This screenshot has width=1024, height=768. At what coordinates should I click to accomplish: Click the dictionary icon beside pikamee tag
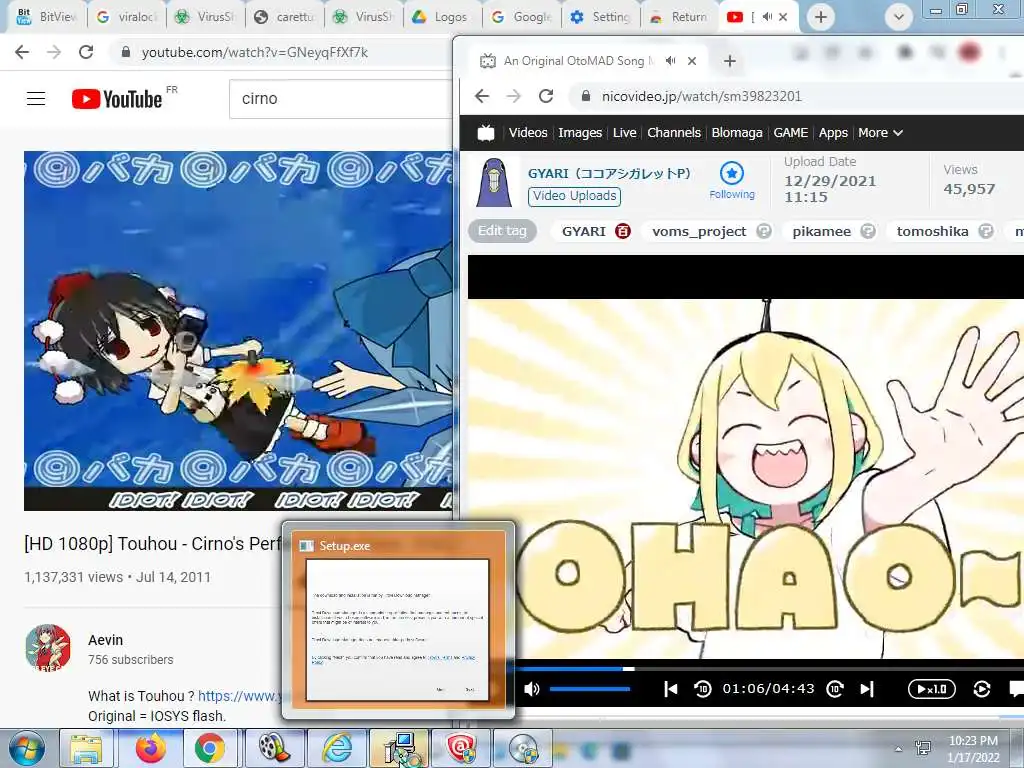[867, 231]
